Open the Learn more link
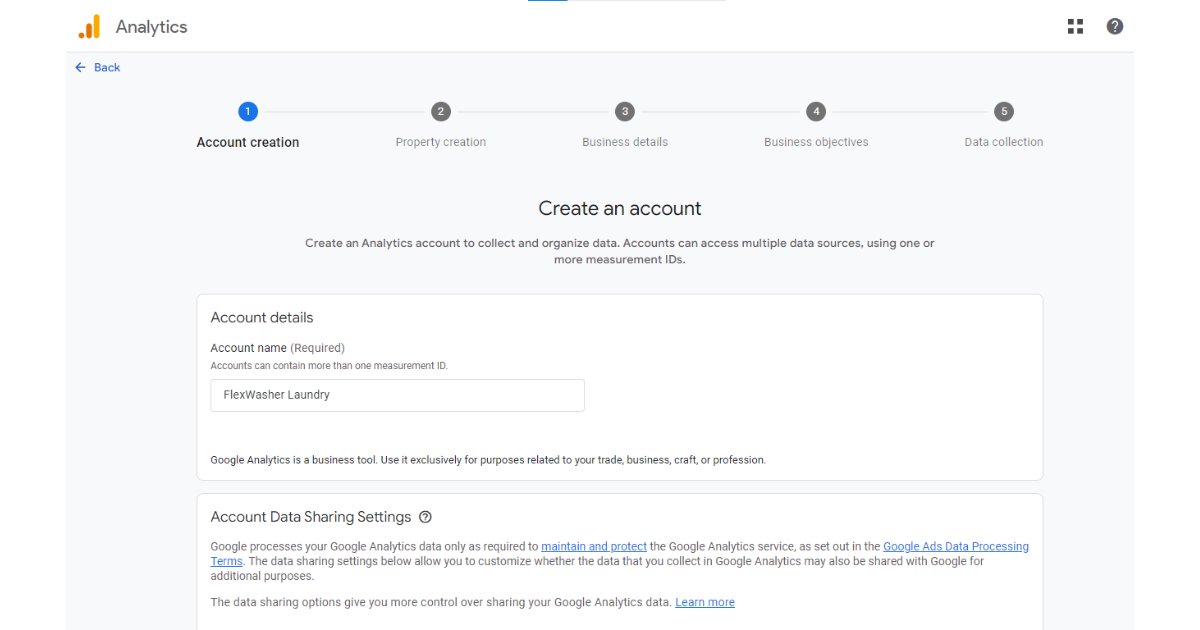The height and width of the screenshot is (630, 1200). pos(705,602)
